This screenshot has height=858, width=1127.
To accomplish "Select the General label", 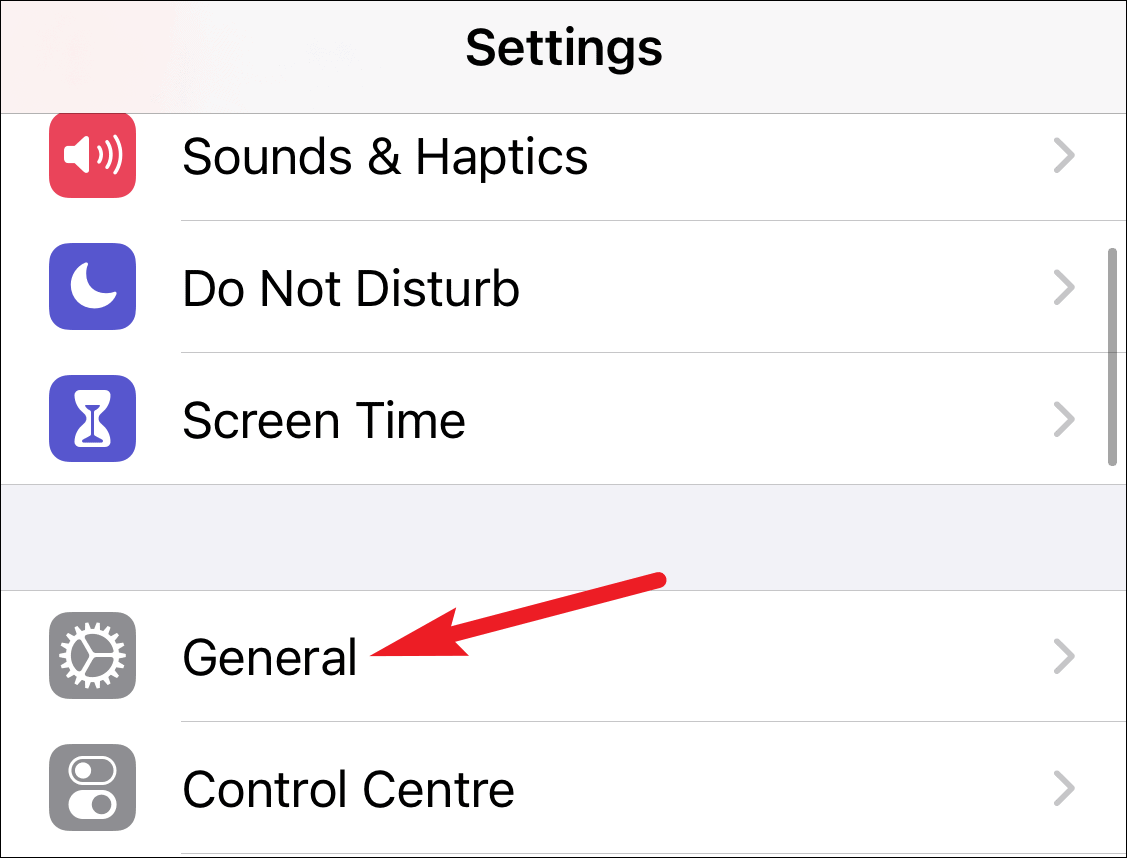I will click(x=270, y=657).
